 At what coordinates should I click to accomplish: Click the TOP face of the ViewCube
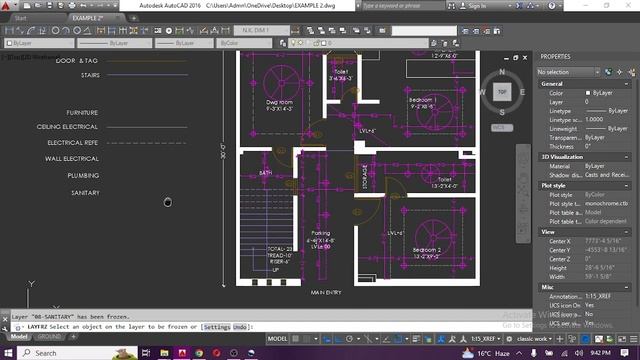(x=502, y=92)
